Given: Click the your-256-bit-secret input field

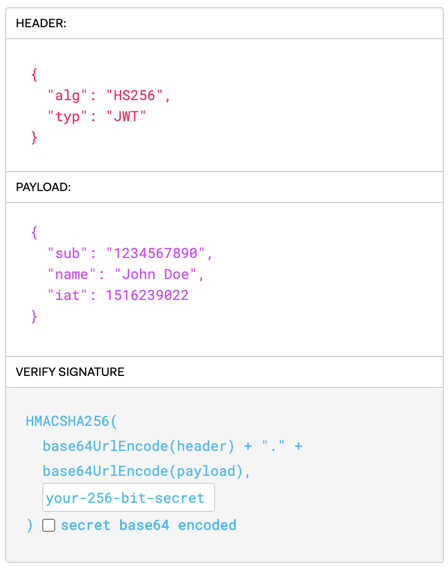Looking at the screenshot, I should coord(128,498).
